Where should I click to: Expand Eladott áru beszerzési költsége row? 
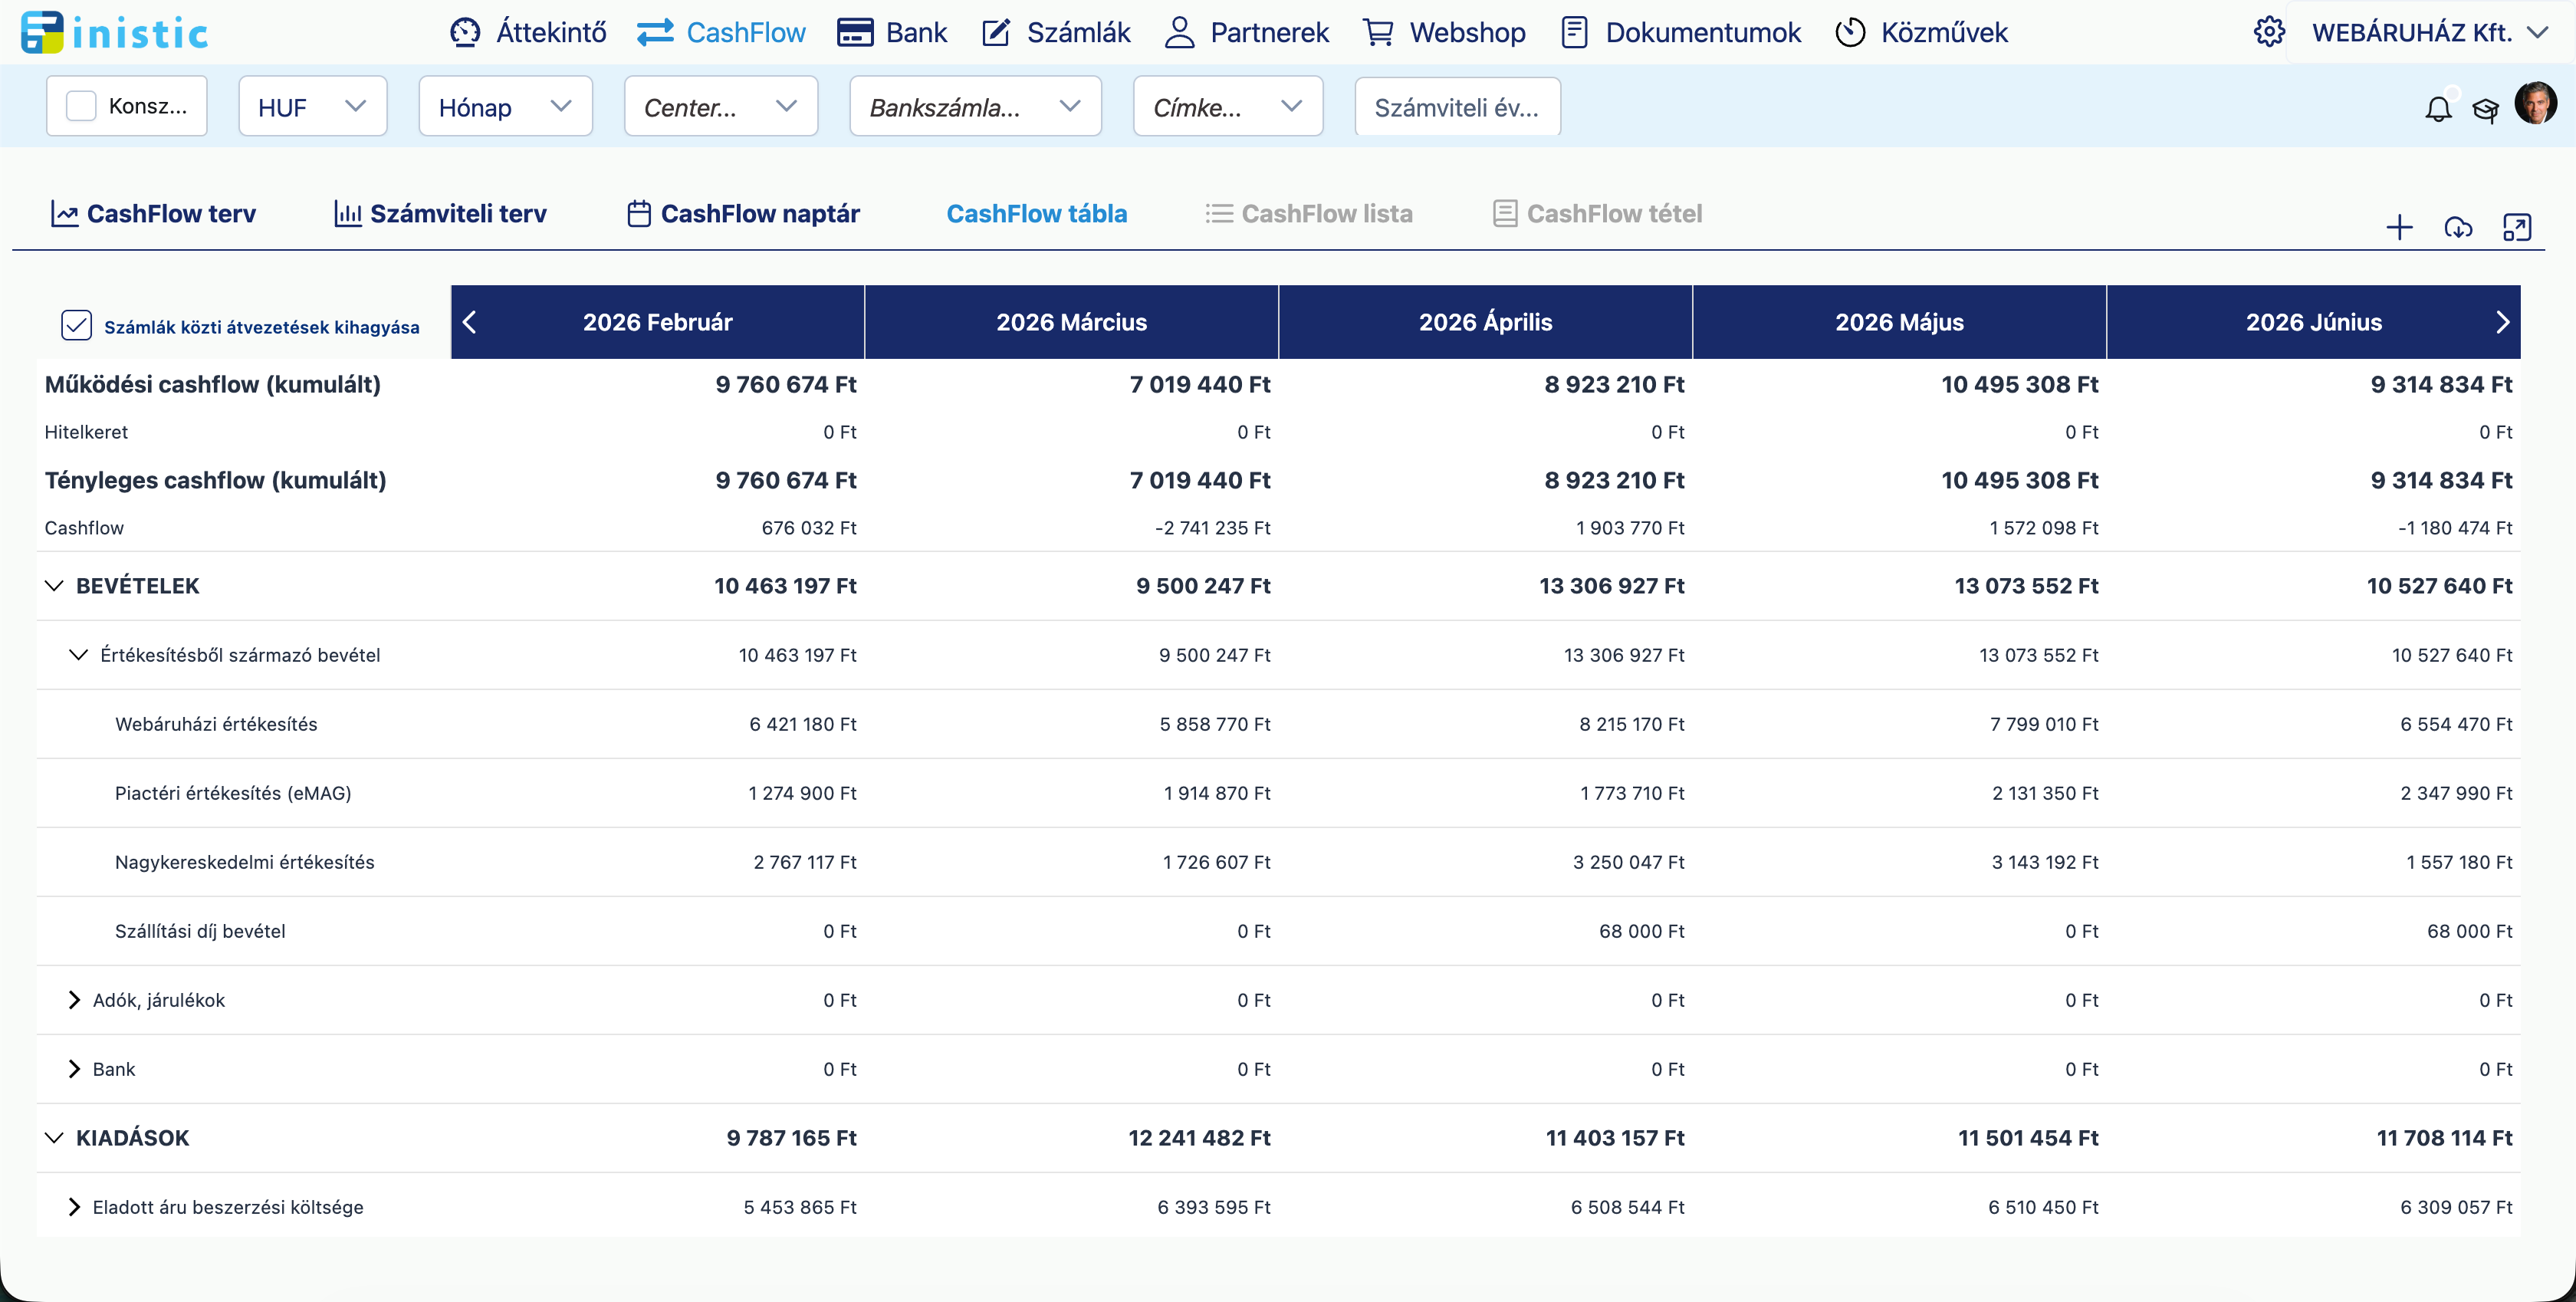73,1207
